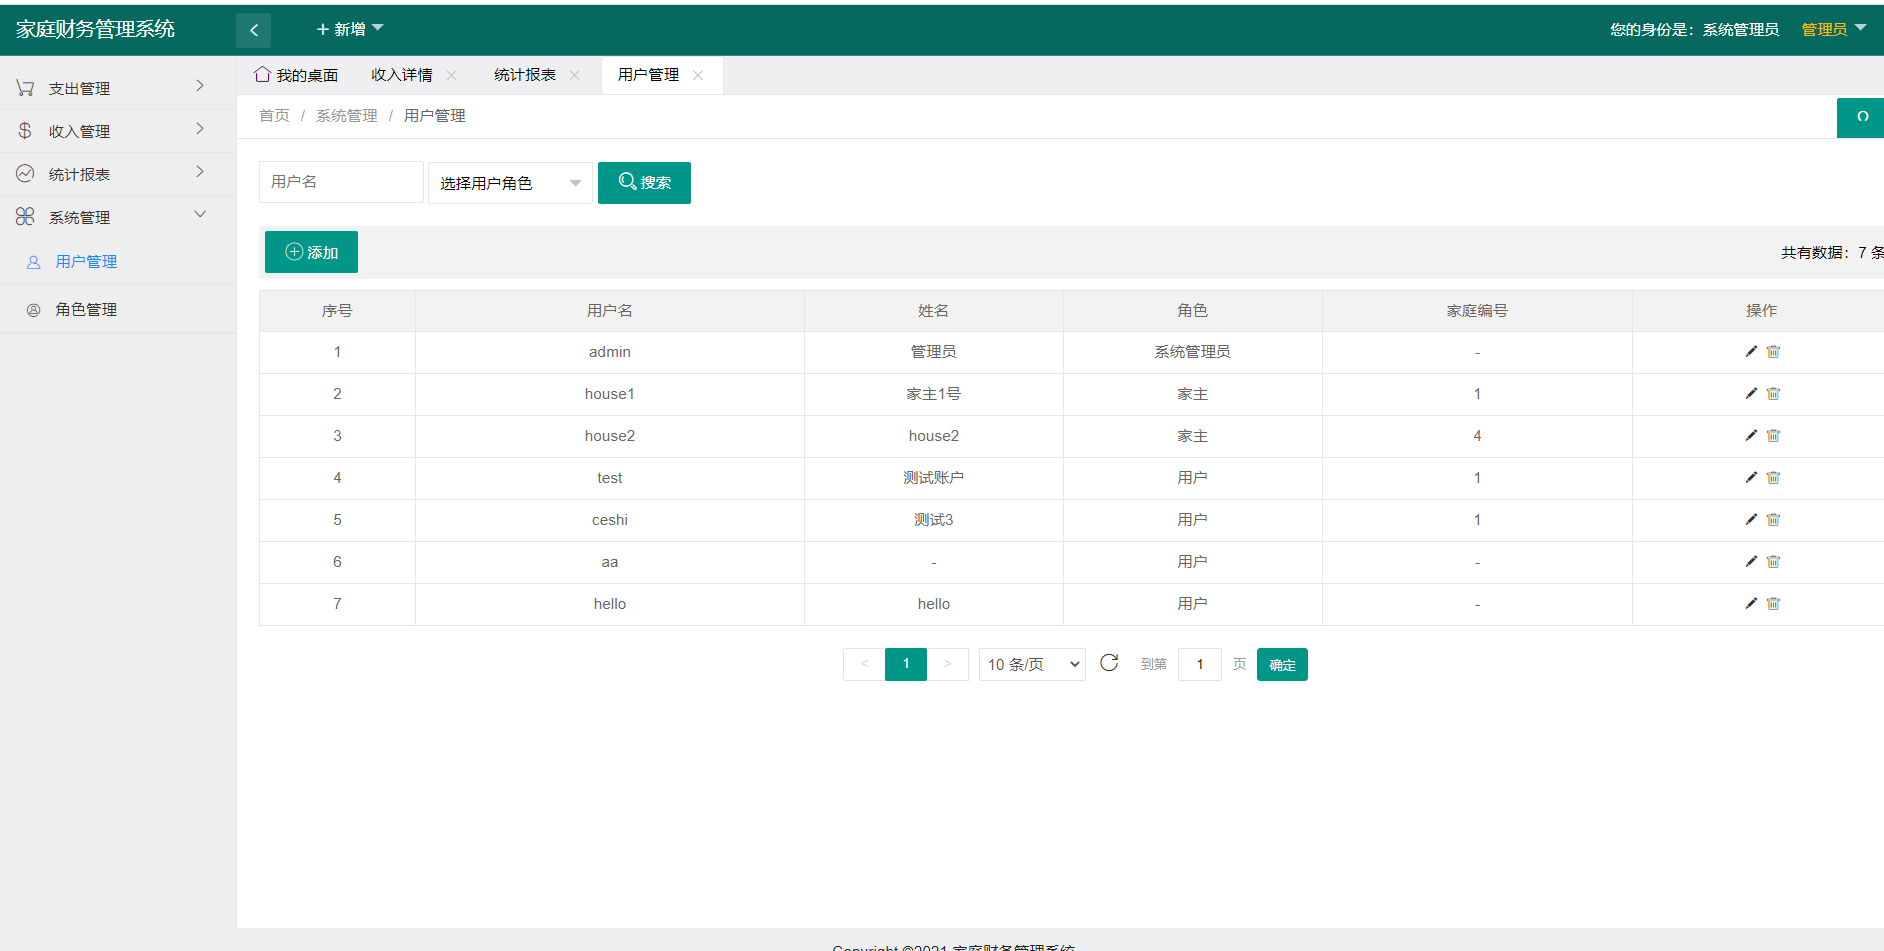Click the 搜索 button

[x=644, y=183]
